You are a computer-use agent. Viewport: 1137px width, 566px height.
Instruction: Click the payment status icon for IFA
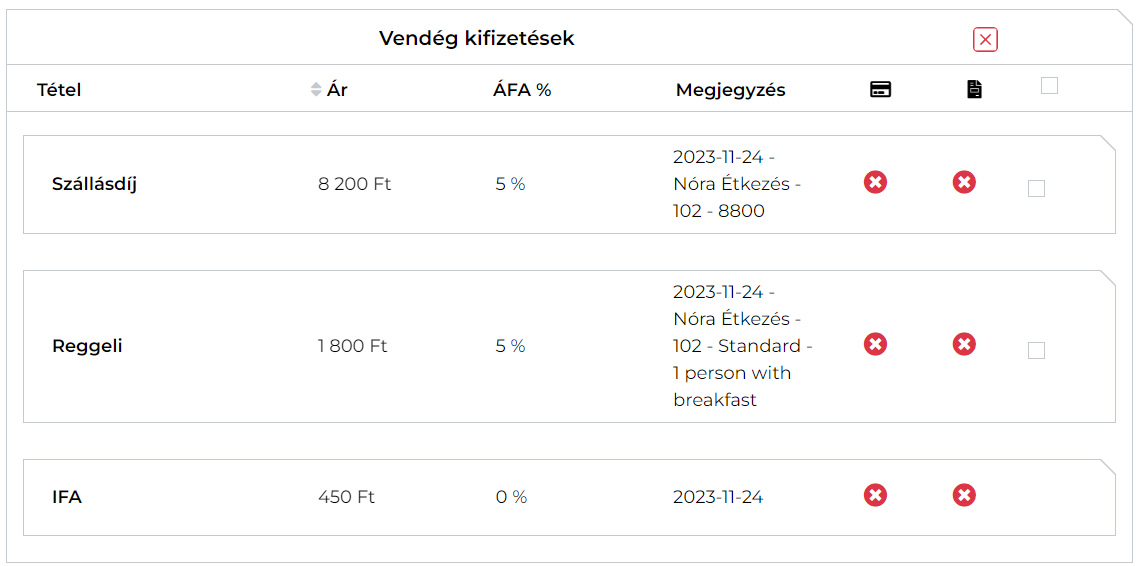coord(875,495)
